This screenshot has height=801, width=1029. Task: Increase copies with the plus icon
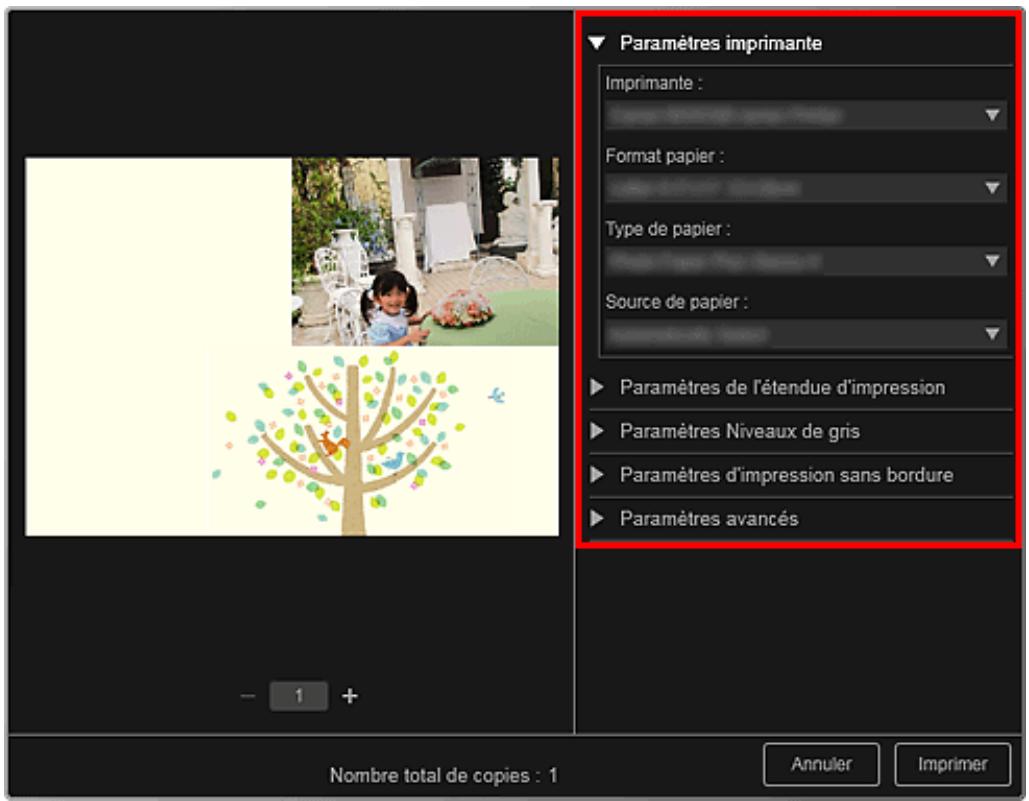pyautogui.click(x=350, y=696)
